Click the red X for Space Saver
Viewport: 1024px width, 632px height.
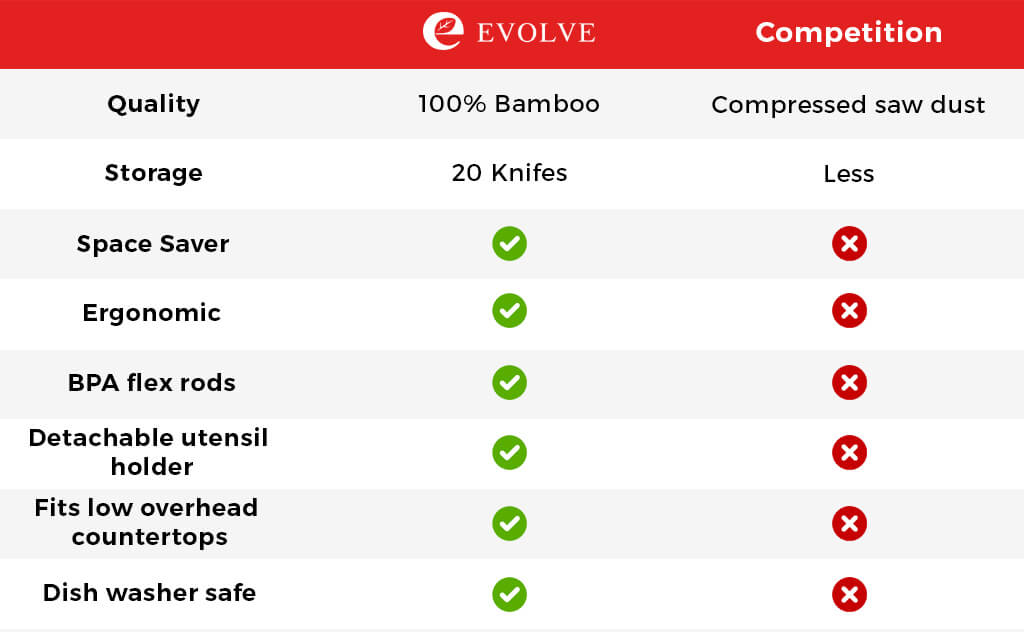click(x=849, y=244)
